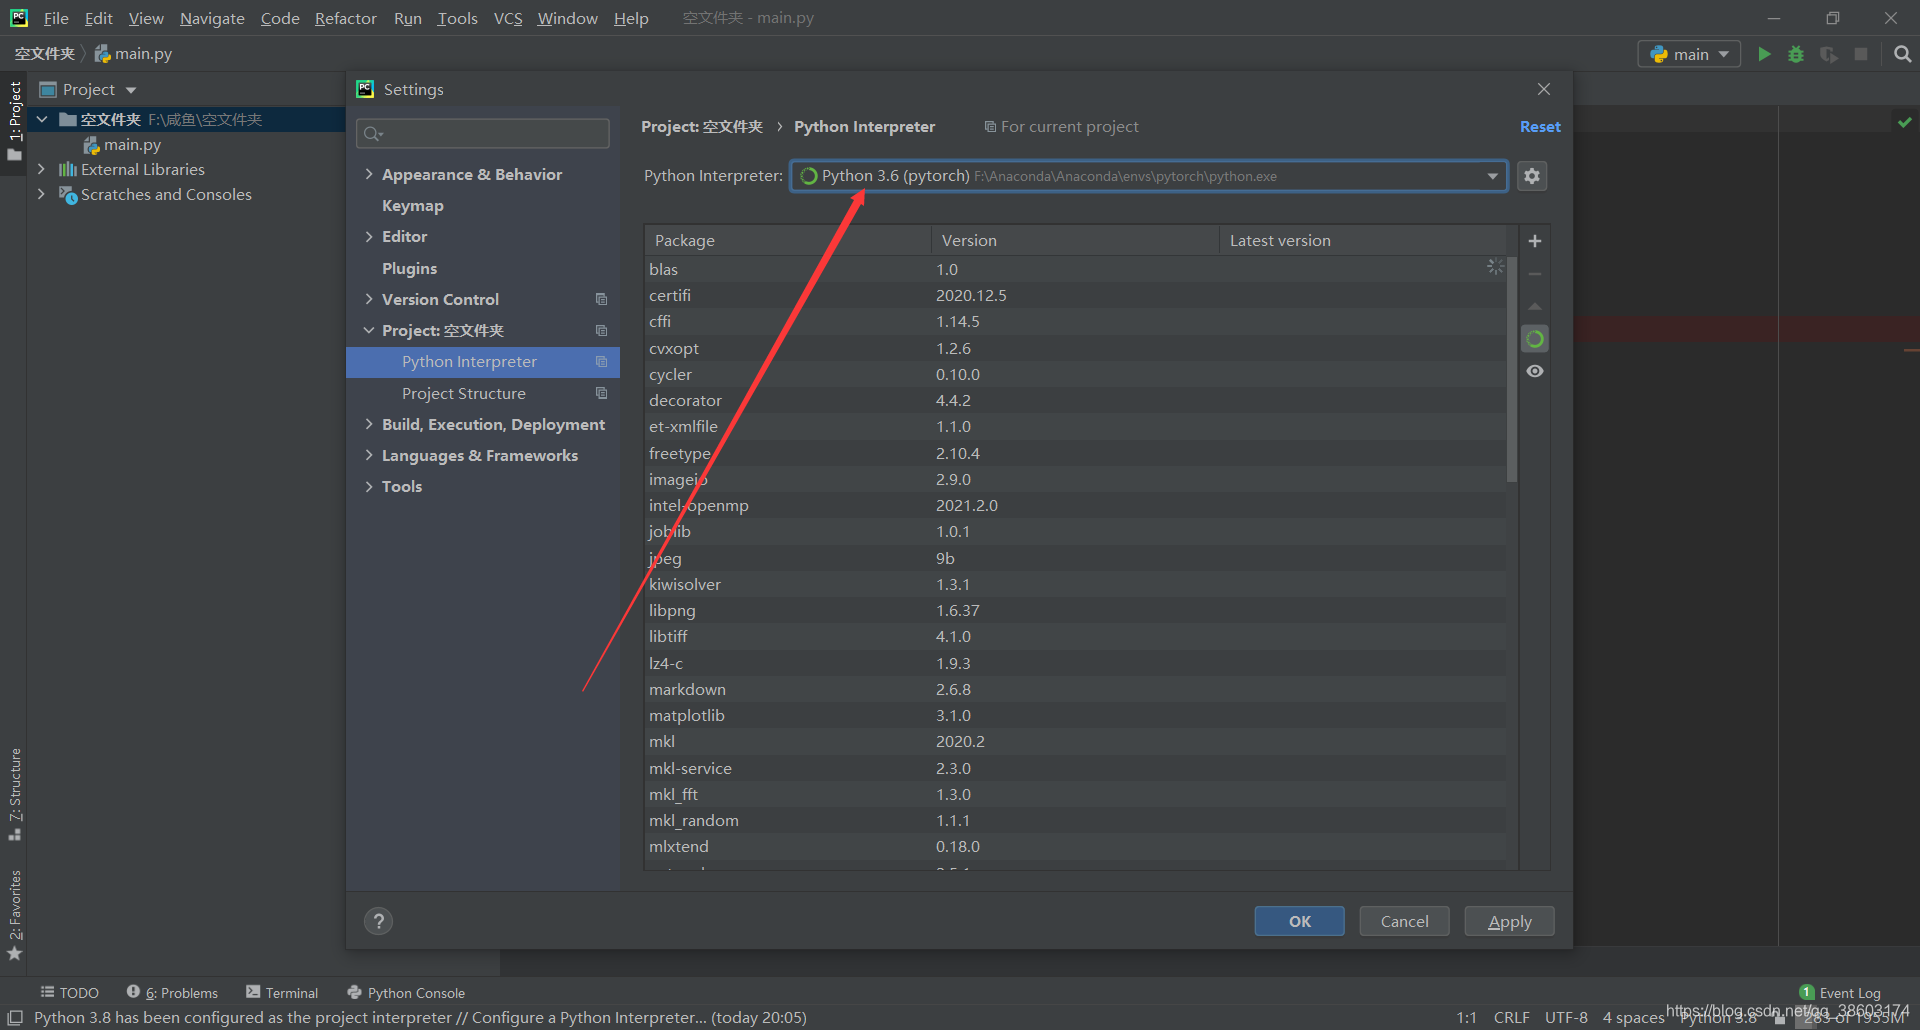Open Project view dropdown

coord(88,90)
